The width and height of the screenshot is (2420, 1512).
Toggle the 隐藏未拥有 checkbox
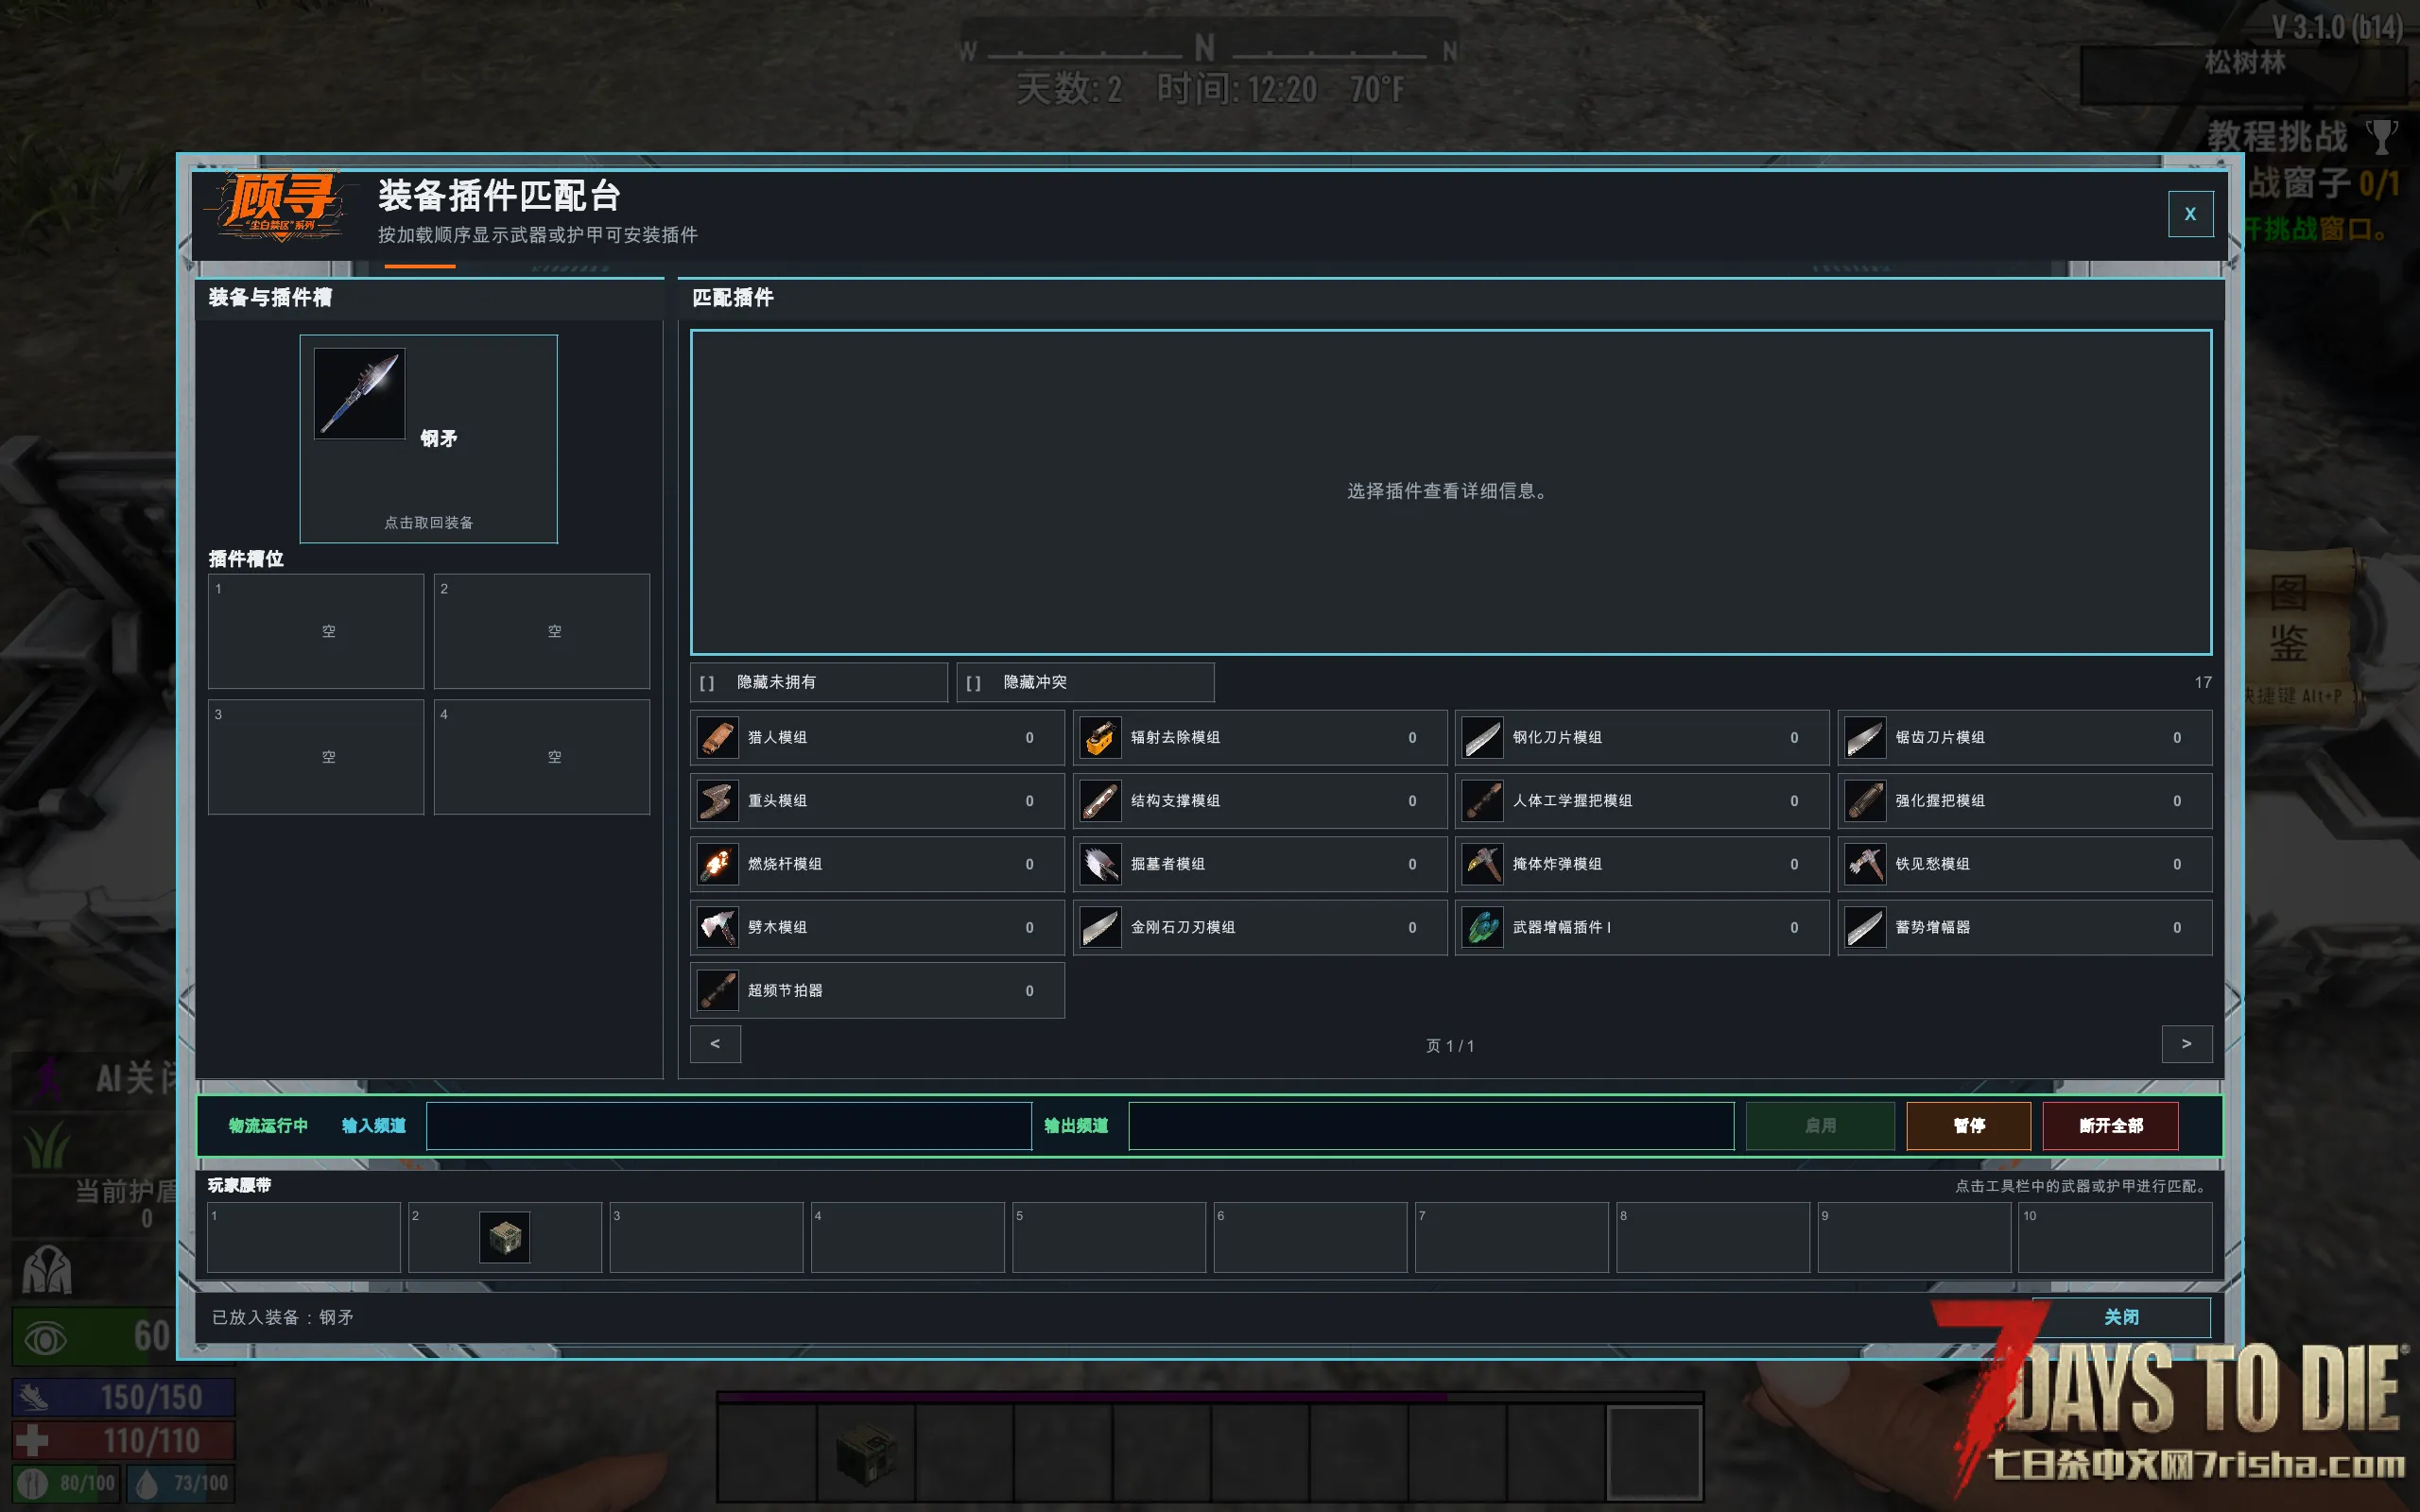point(707,682)
